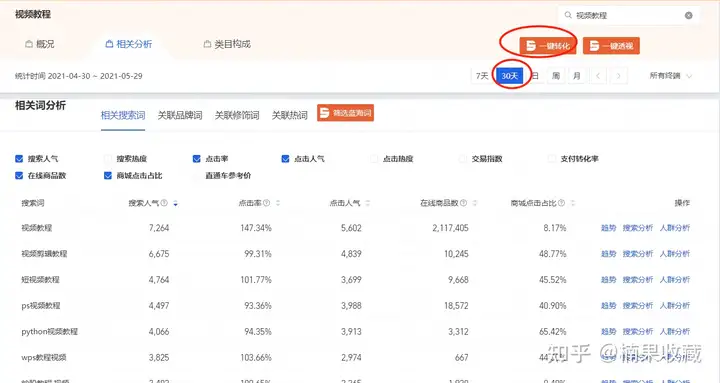Sort table by 商城点击占比 sort arrows
720x383 pixels.
click(572, 203)
